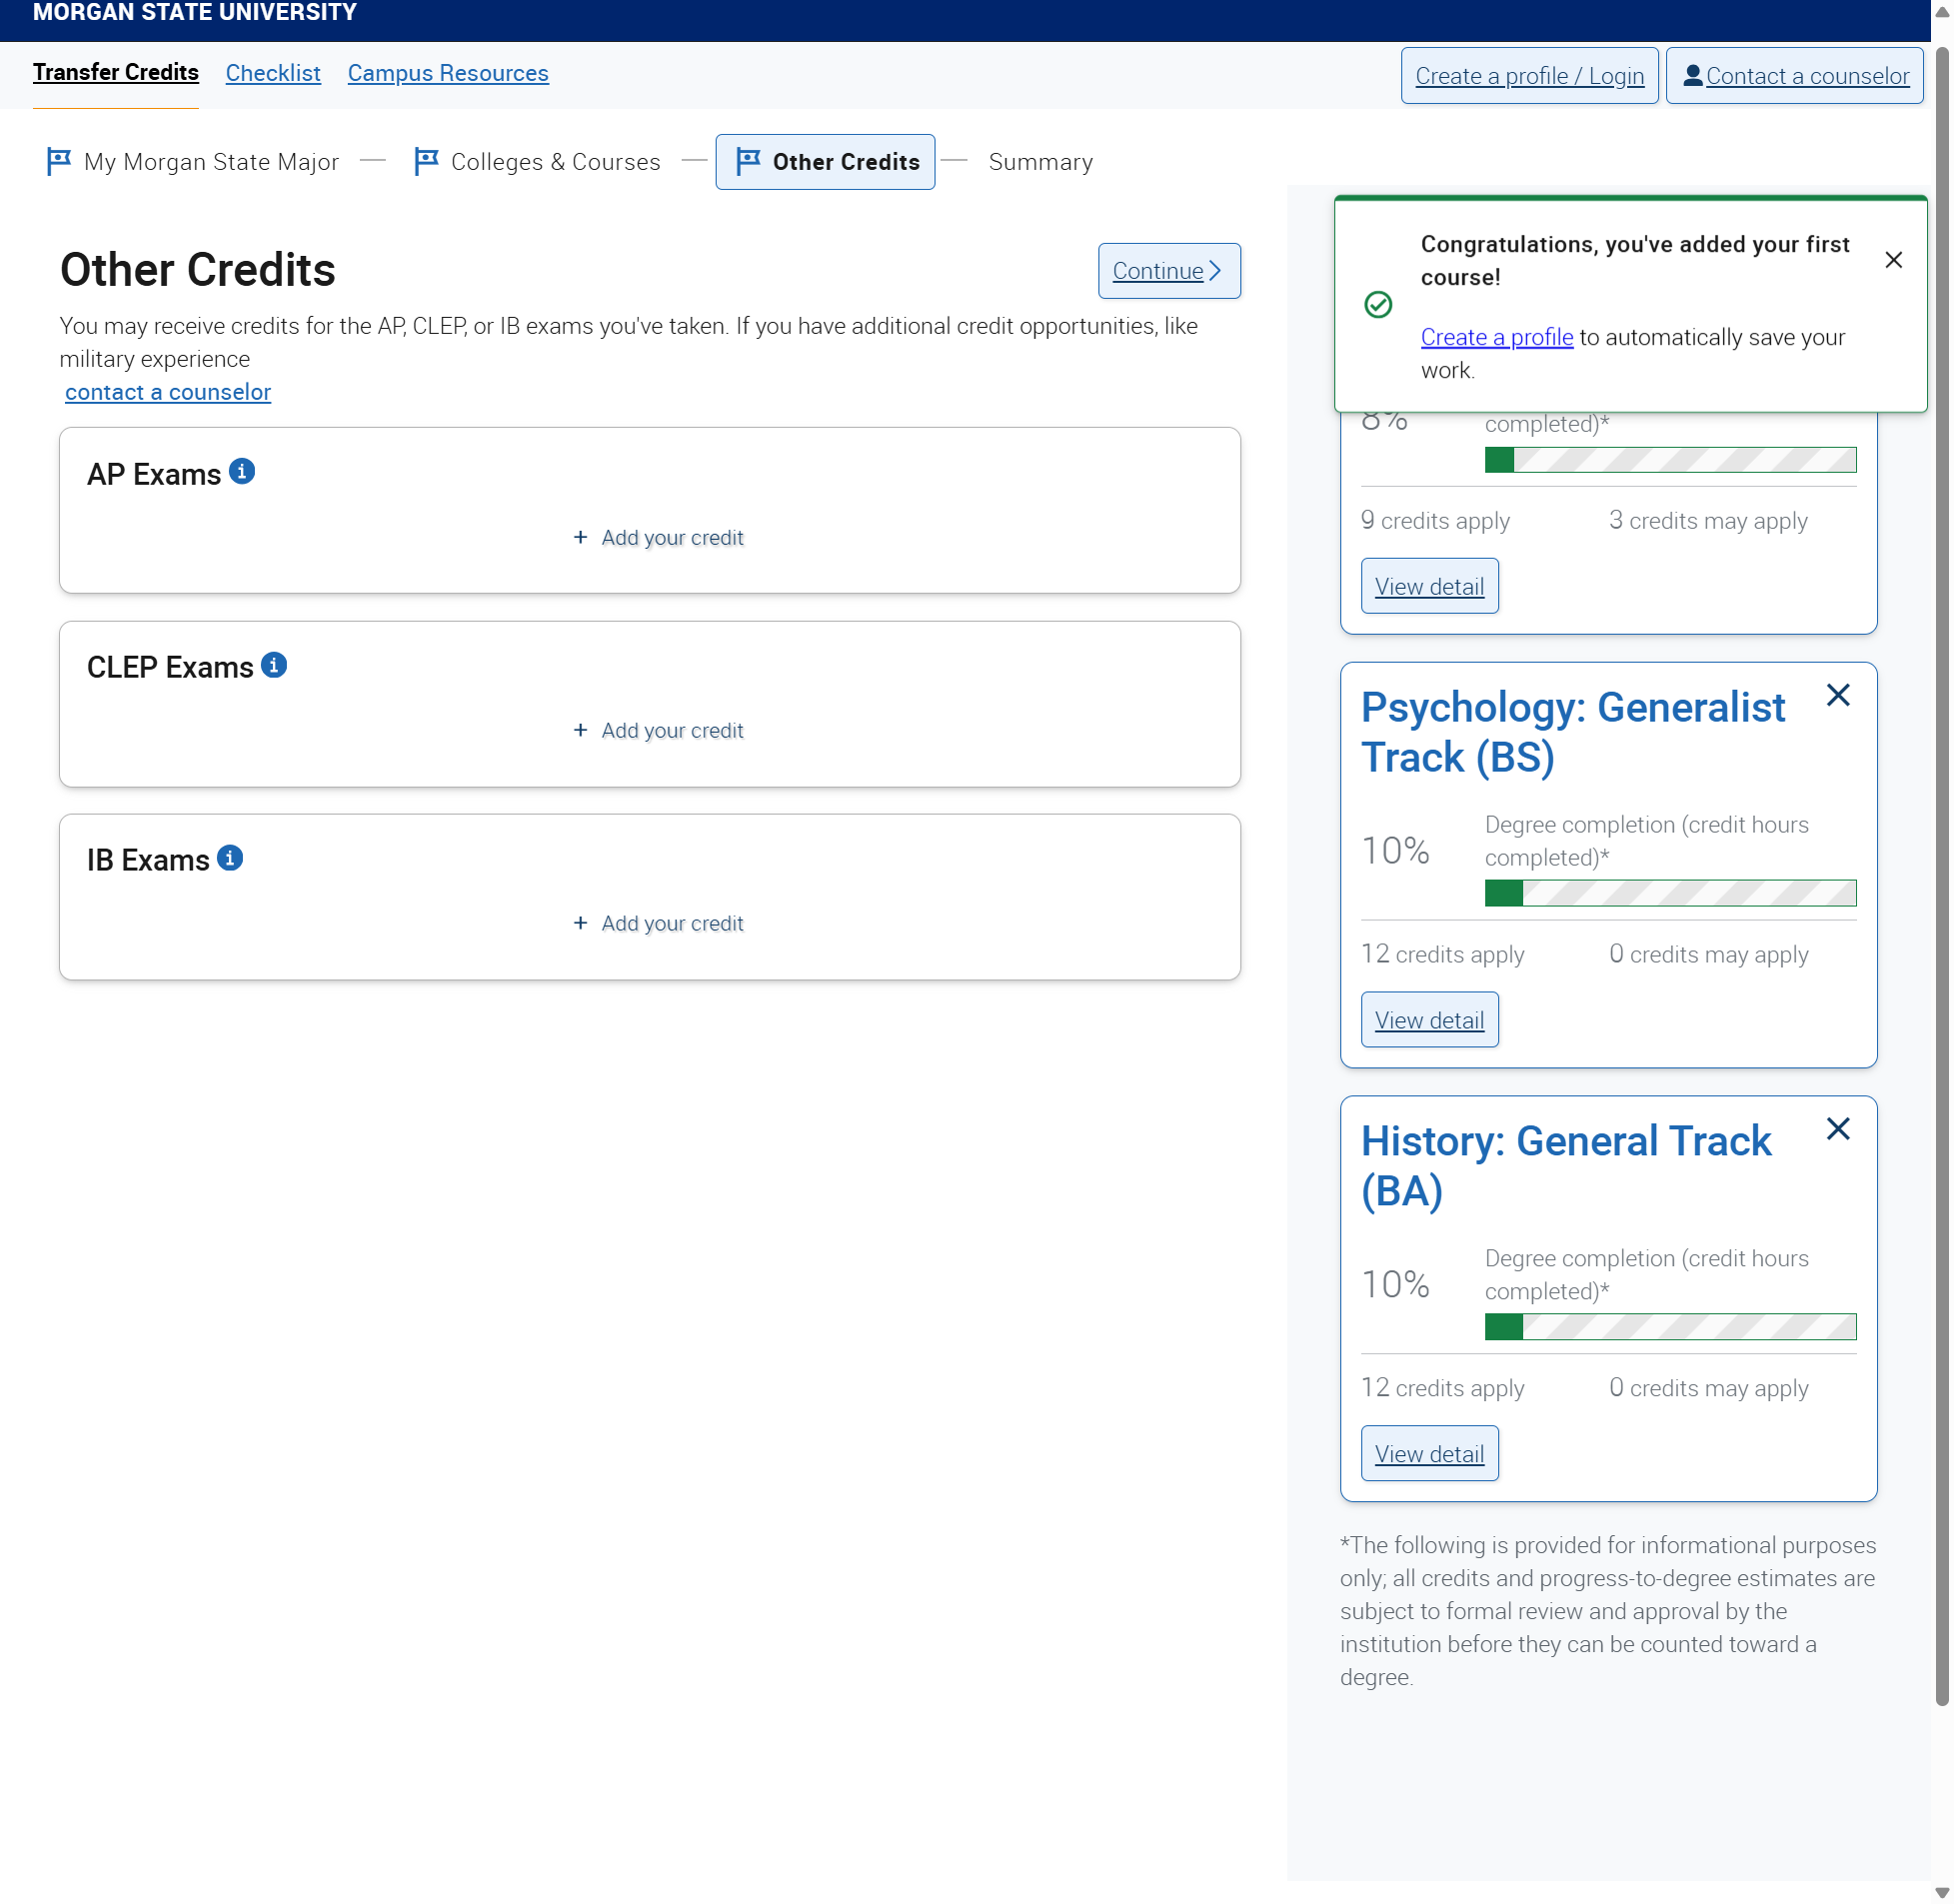Open the History: General Track (BA) title

click(x=1566, y=1167)
